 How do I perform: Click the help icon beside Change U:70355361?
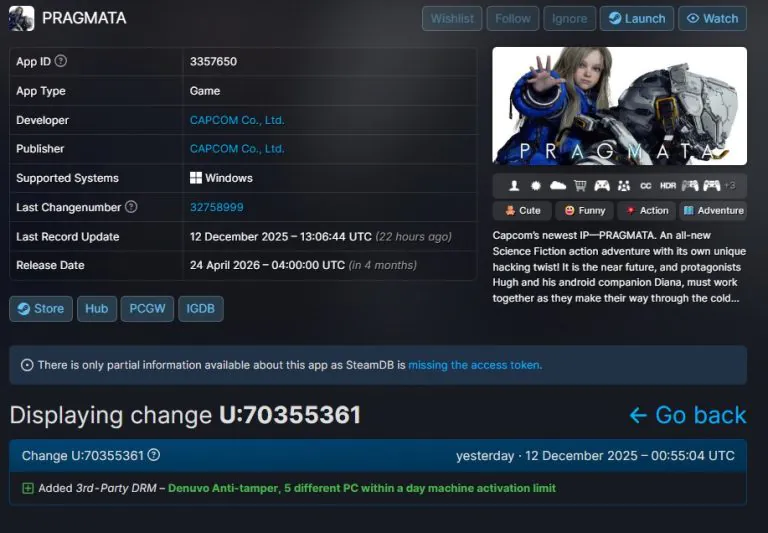(154, 456)
